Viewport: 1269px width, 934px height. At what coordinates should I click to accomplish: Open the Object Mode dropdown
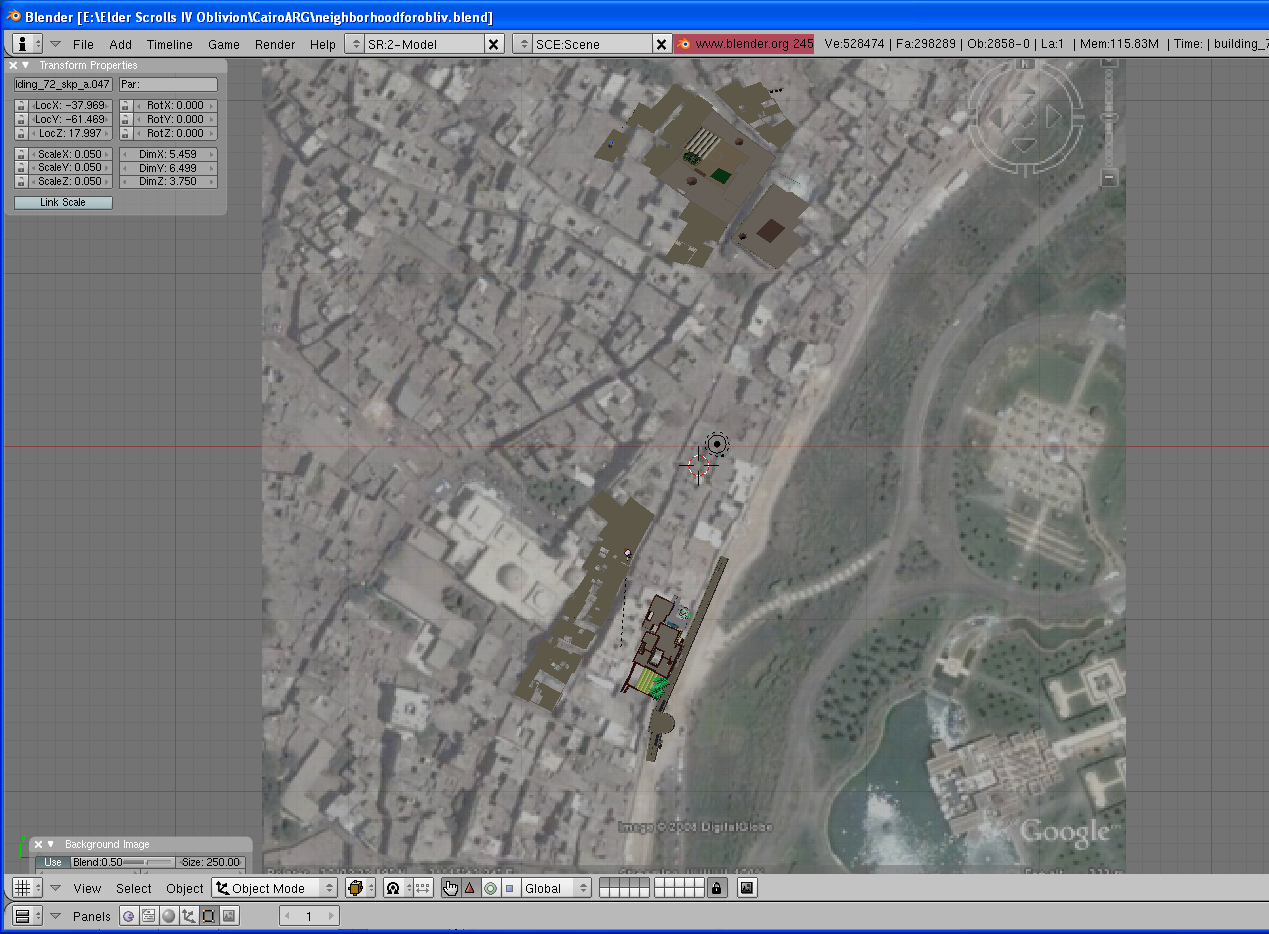[274, 888]
